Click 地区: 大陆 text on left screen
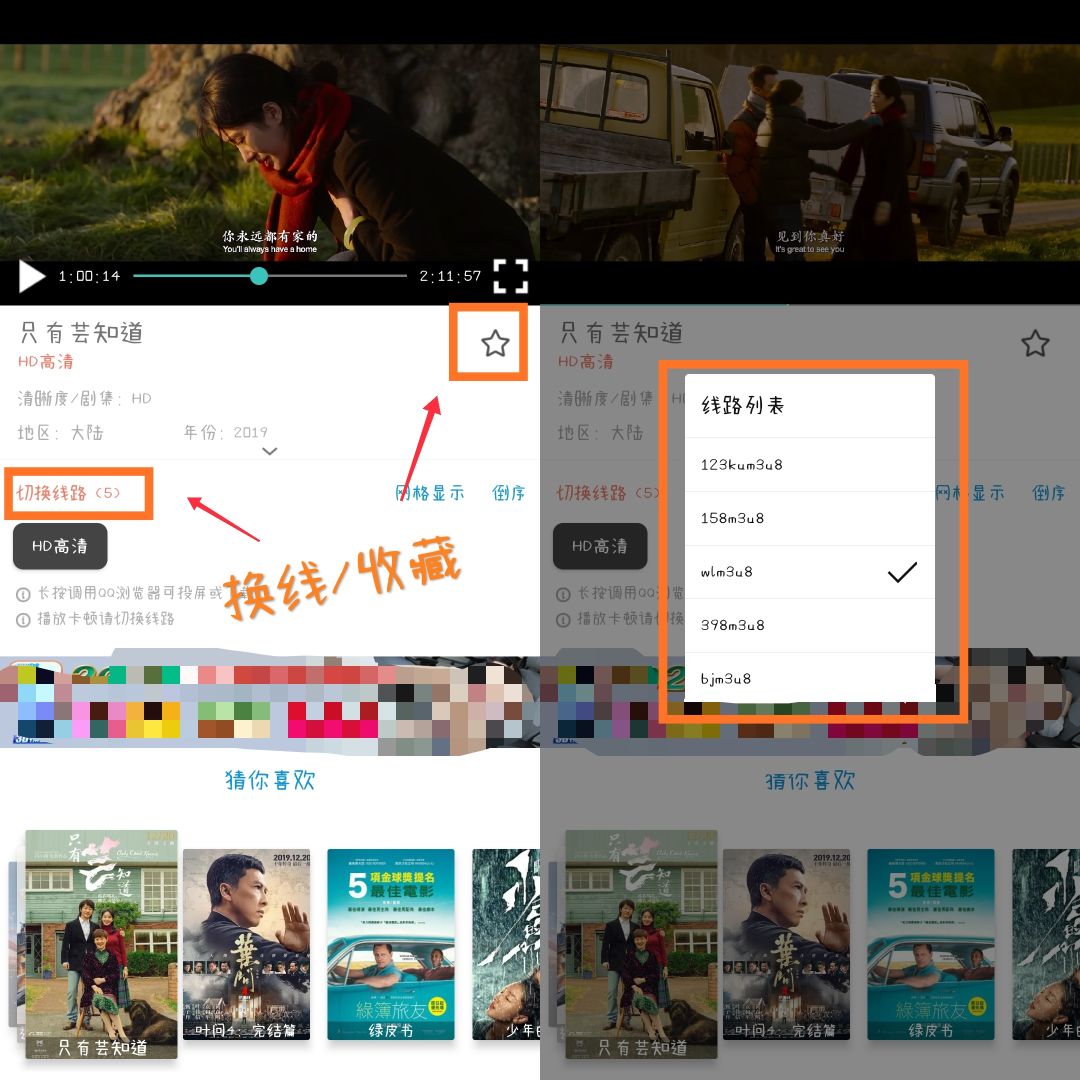Image resolution: width=1080 pixels, height=1080 pixels. [x=61, y=433]
